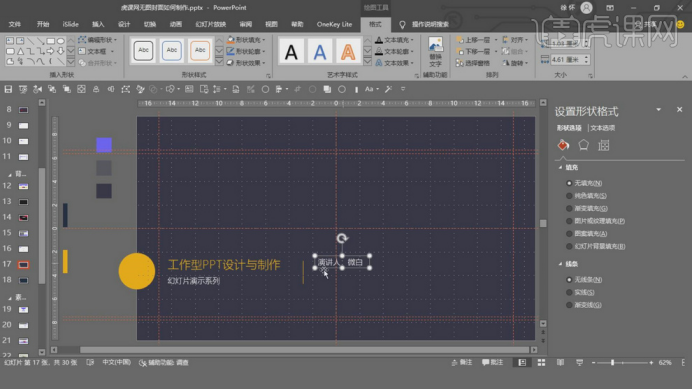Open 对齐 align dropdown

click(x=515, y=40)
